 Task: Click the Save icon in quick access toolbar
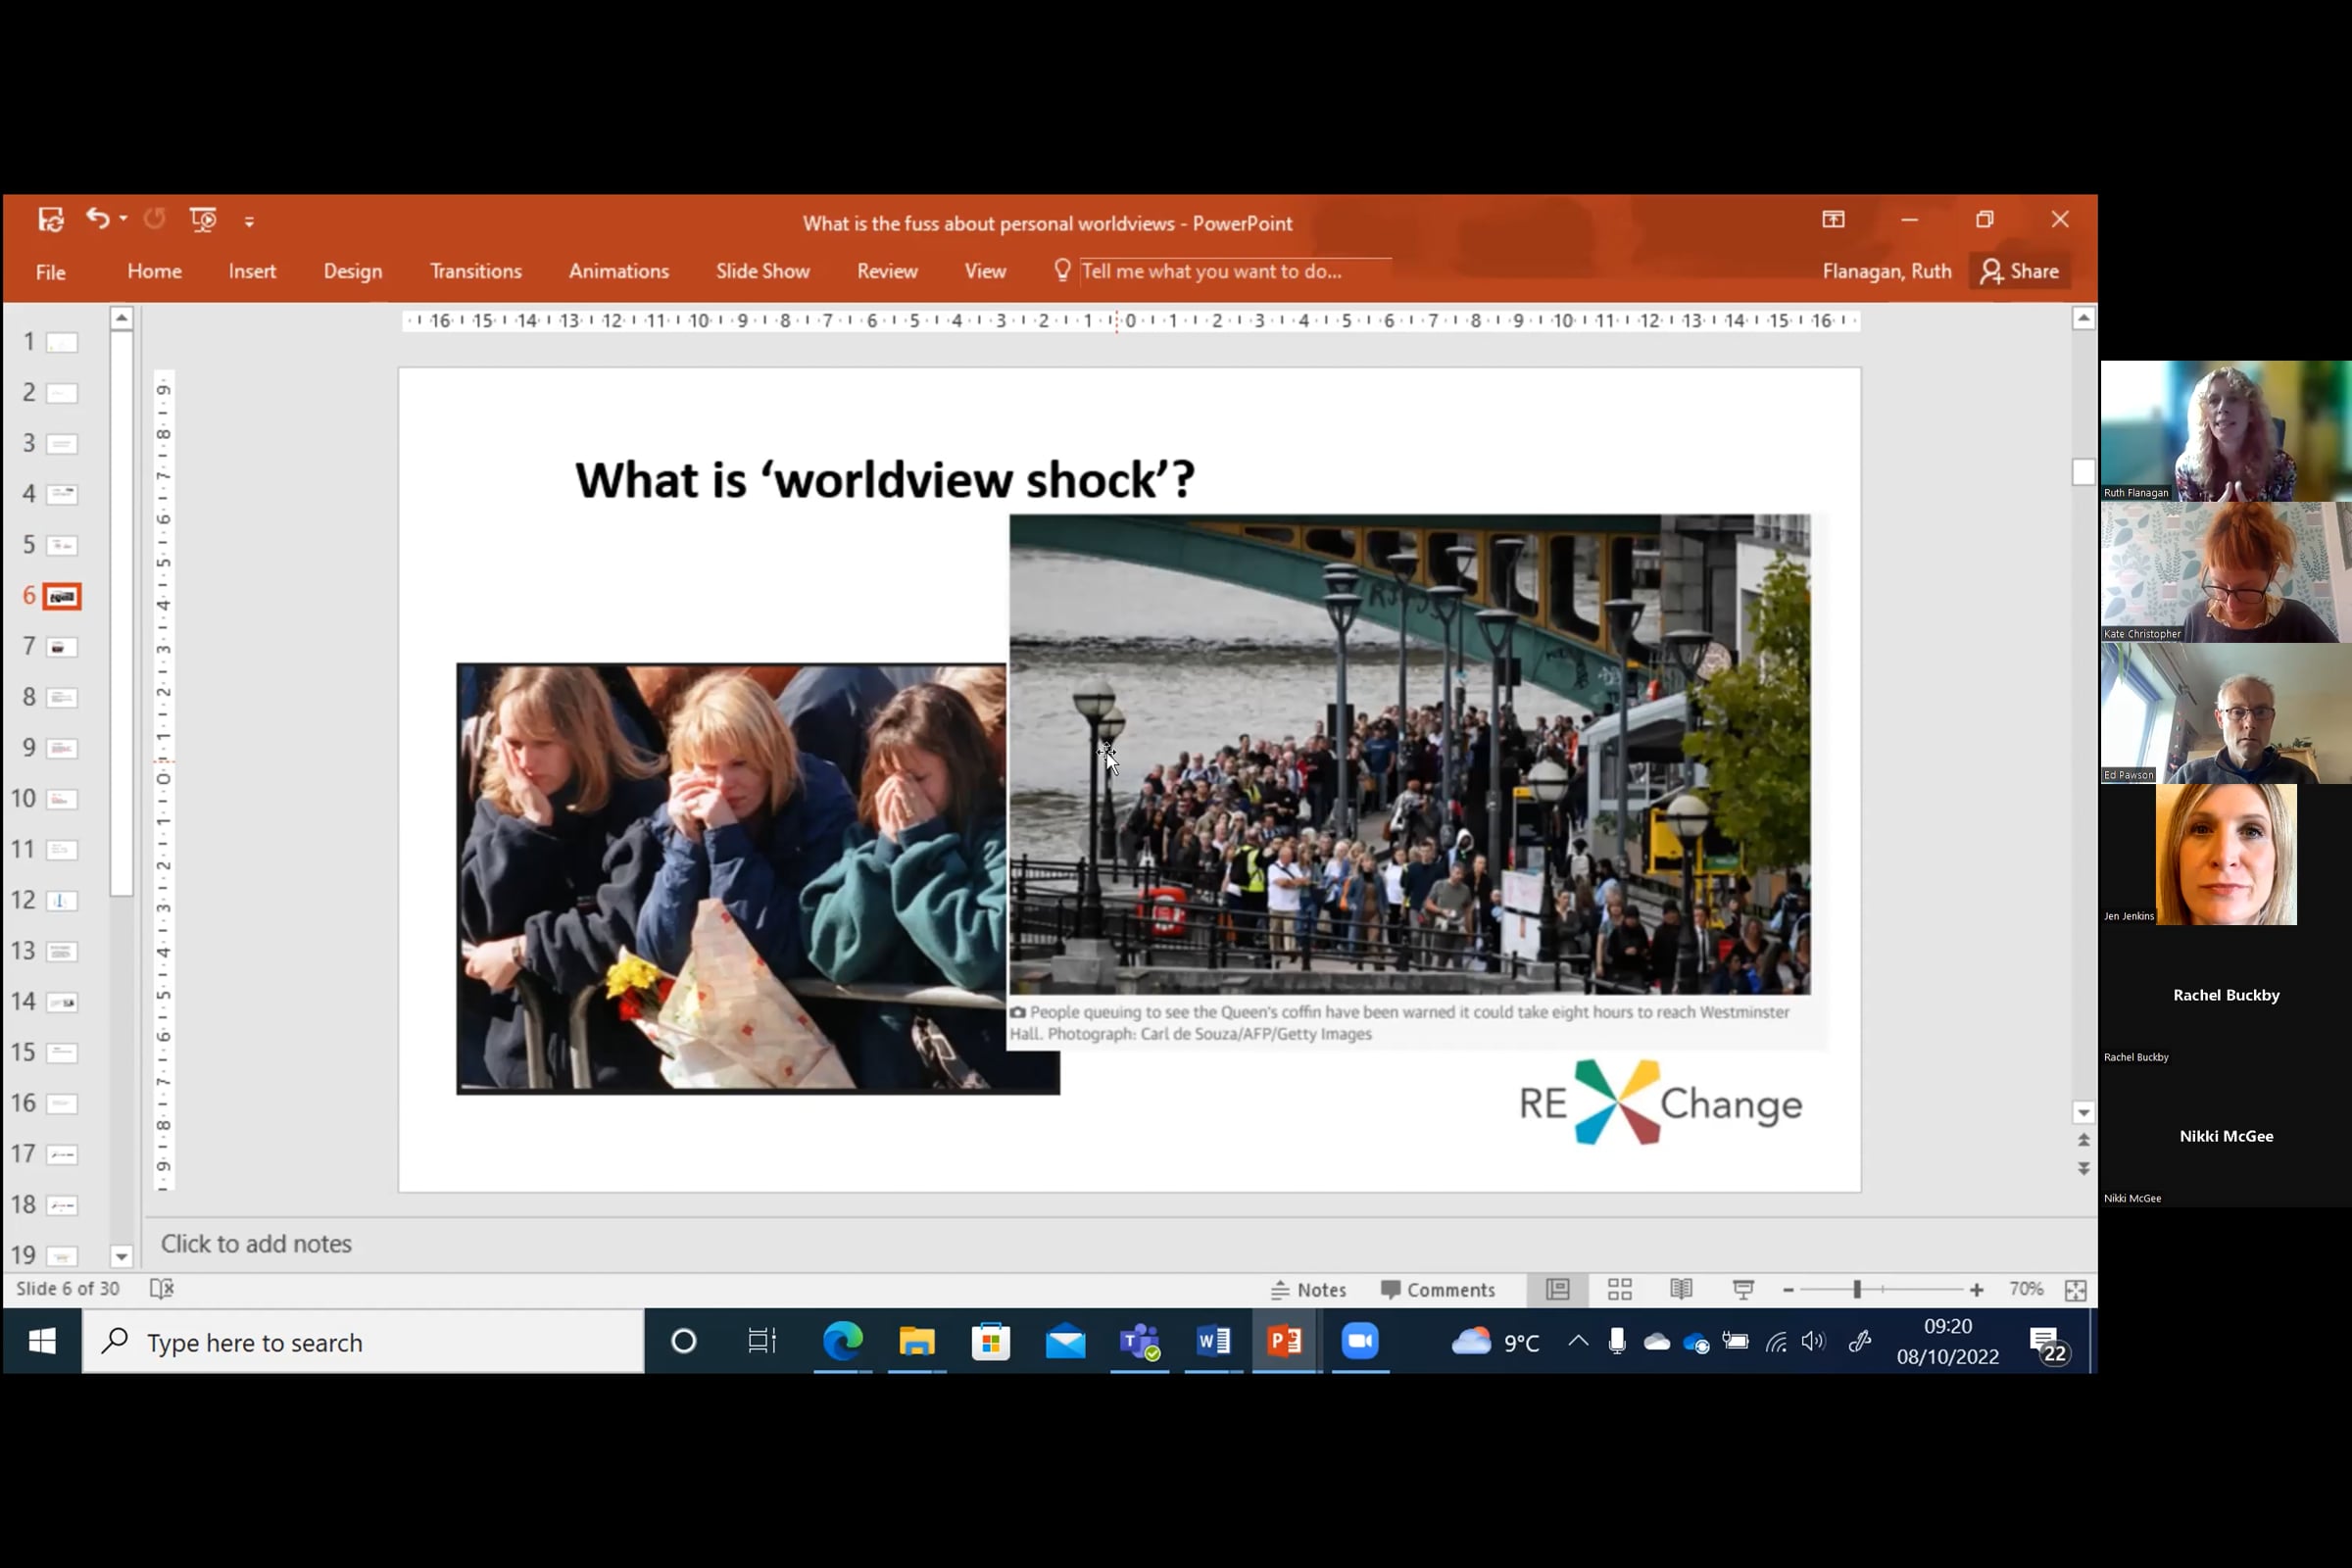coord(51,219)
